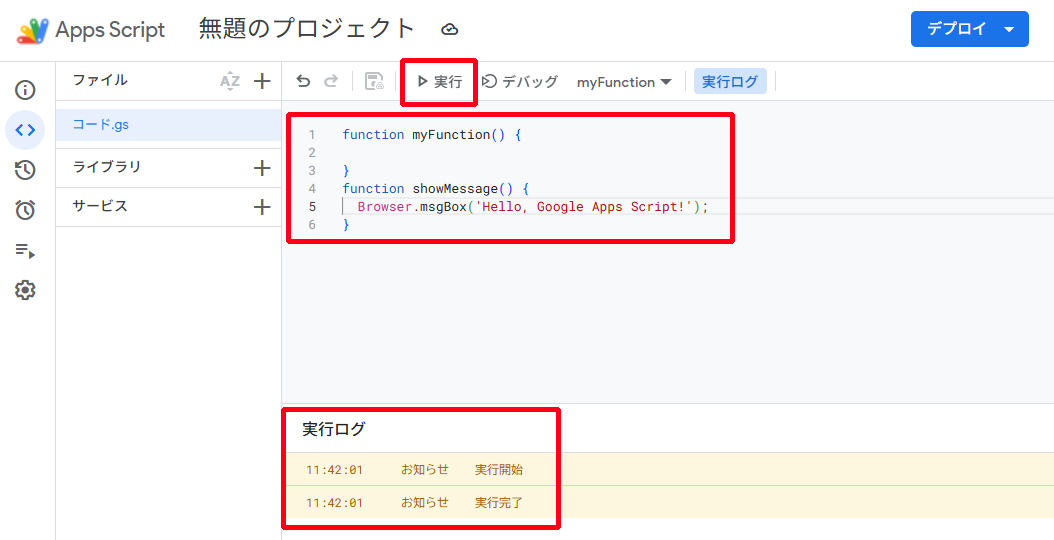Screen dimensions: 1054x540
Task: Select the コード.gs file
Action: [x=168, y=125]
